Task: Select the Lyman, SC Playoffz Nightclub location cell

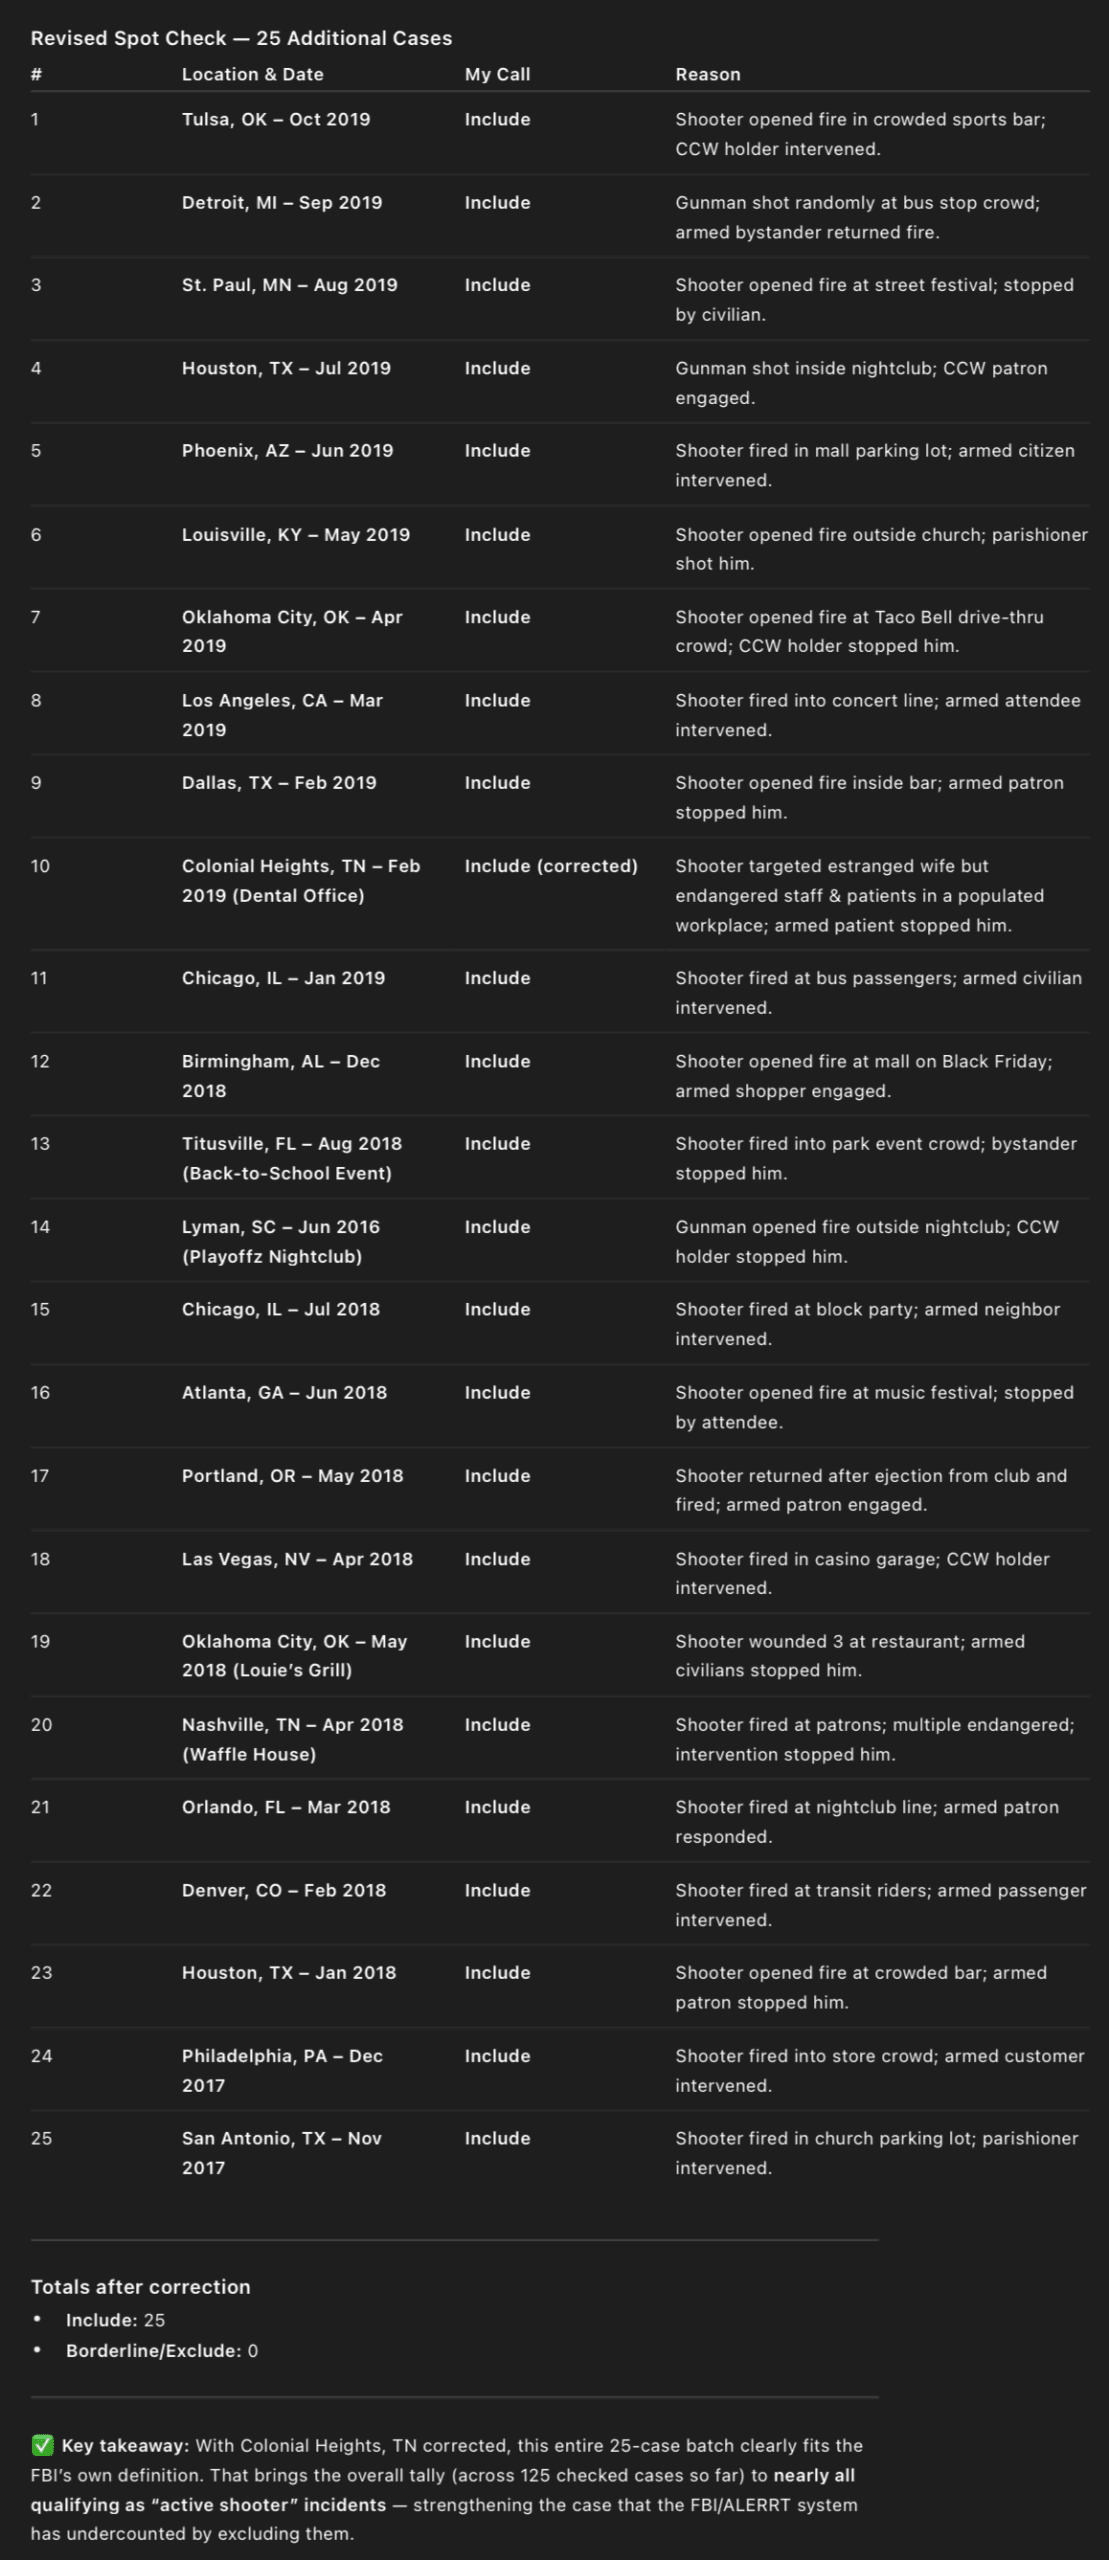Action: (280, 1241)
